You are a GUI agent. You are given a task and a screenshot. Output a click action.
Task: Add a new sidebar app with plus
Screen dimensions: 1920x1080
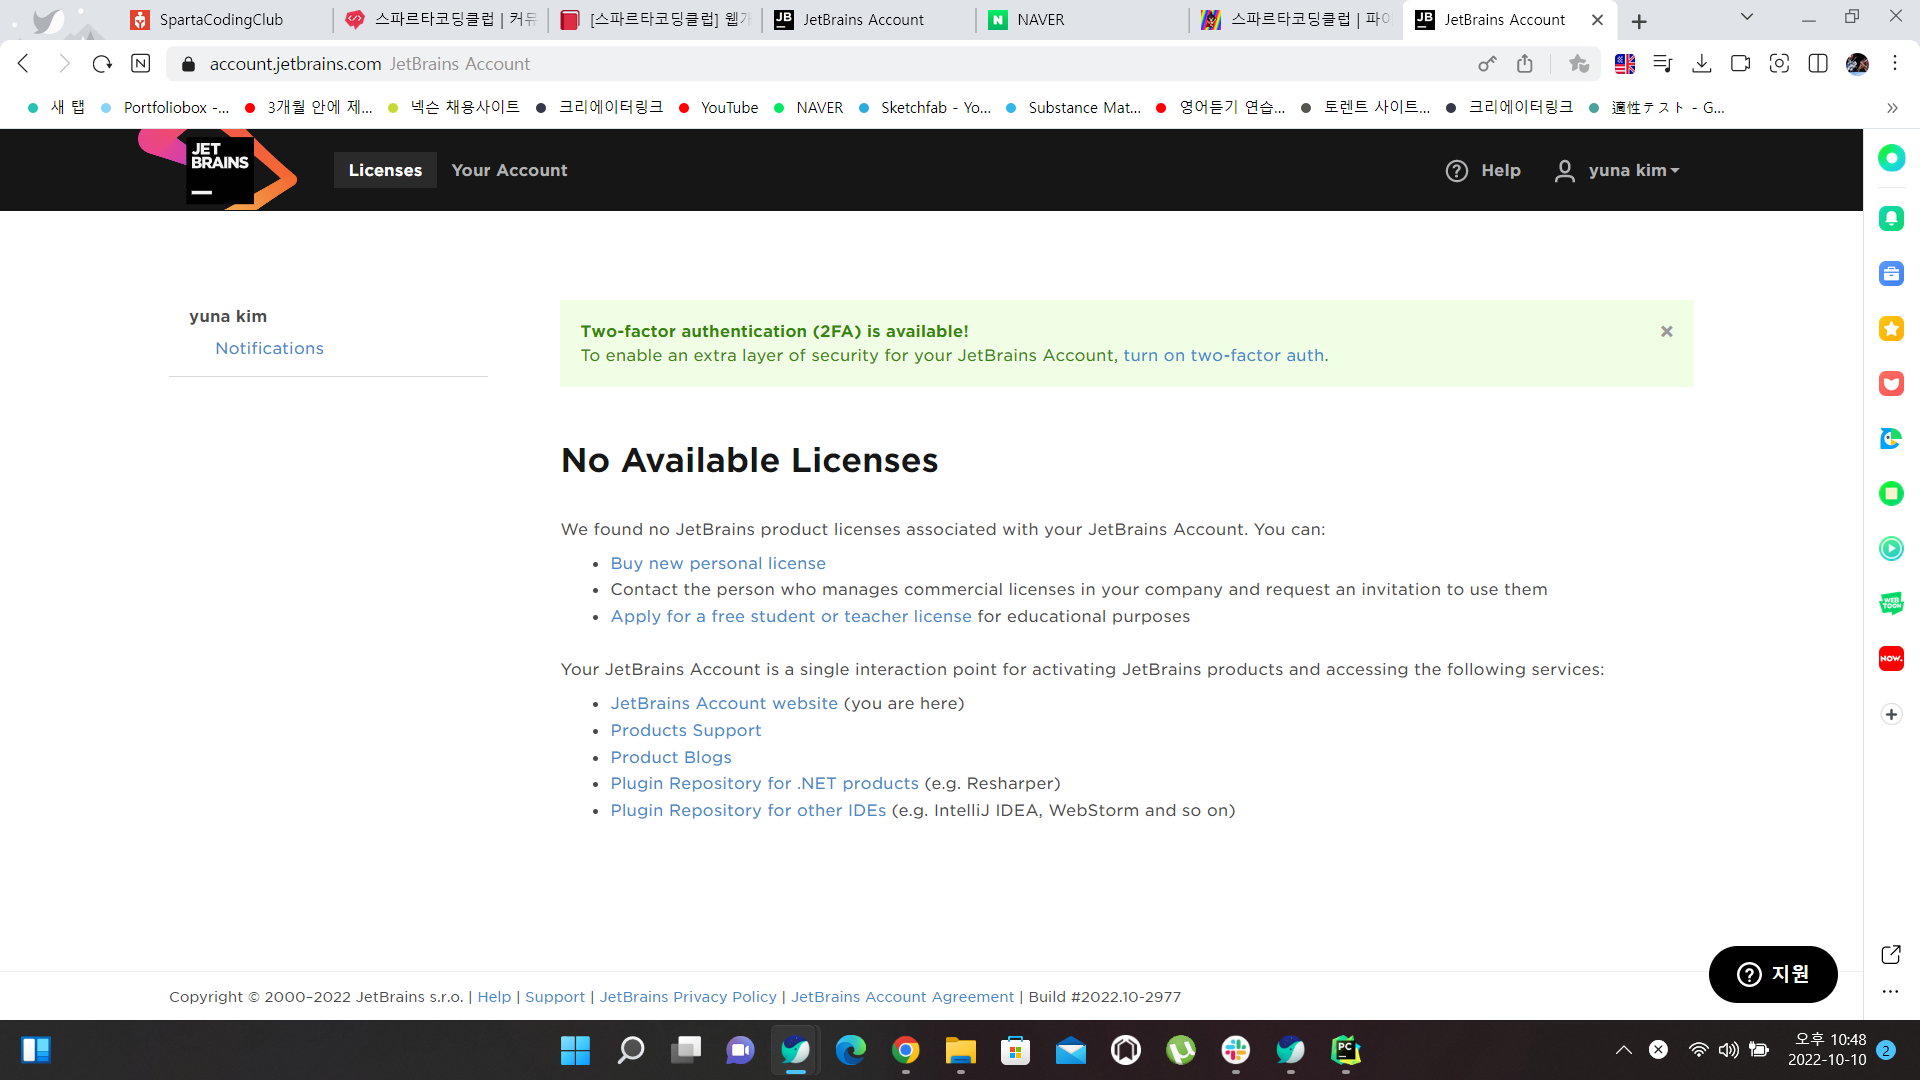[x=1891, y=714]
